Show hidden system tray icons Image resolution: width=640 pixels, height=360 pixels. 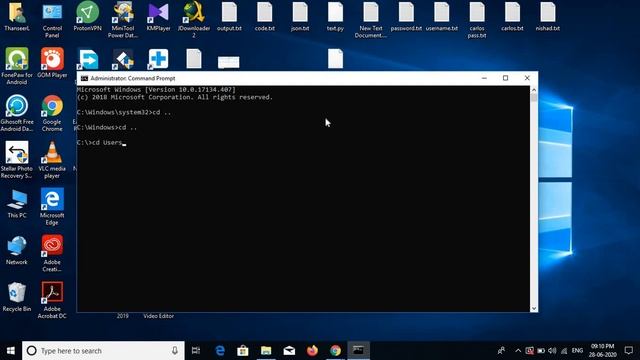coord(518,351)
